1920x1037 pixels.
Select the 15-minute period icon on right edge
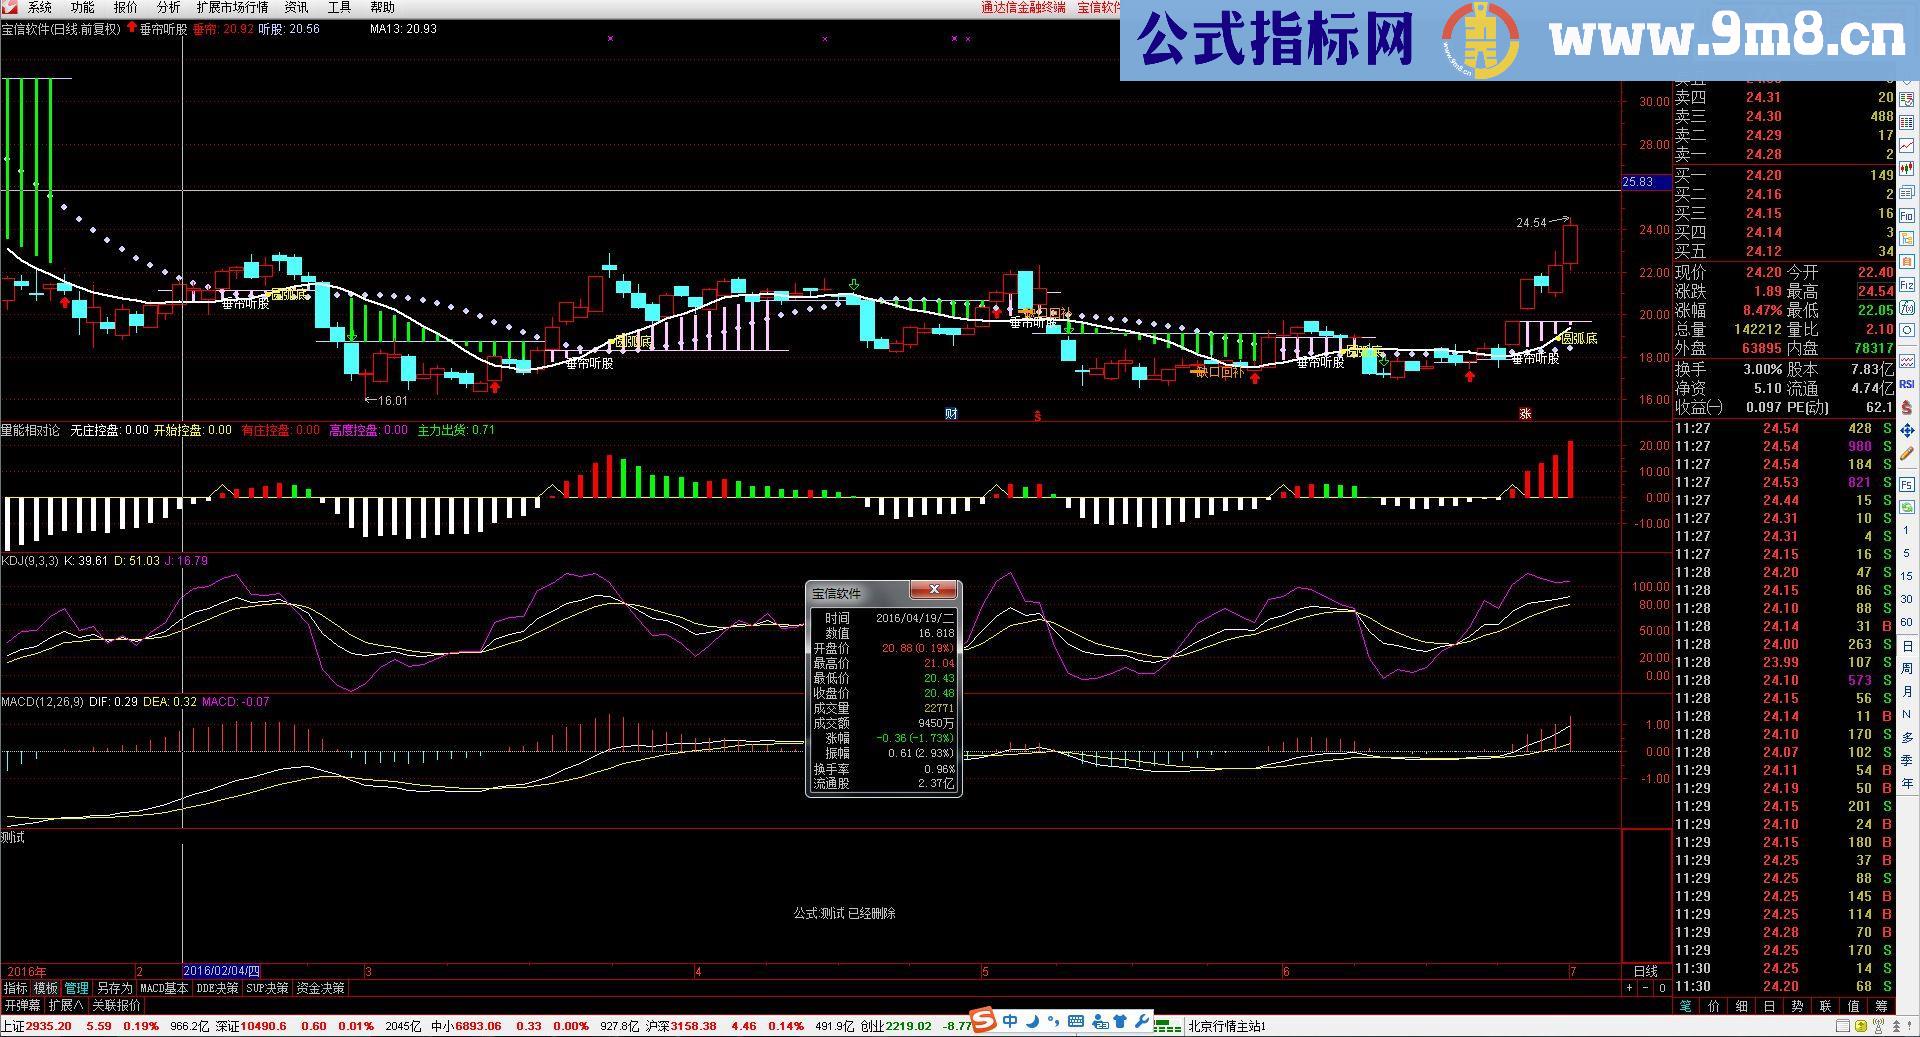pos(1908,575)
